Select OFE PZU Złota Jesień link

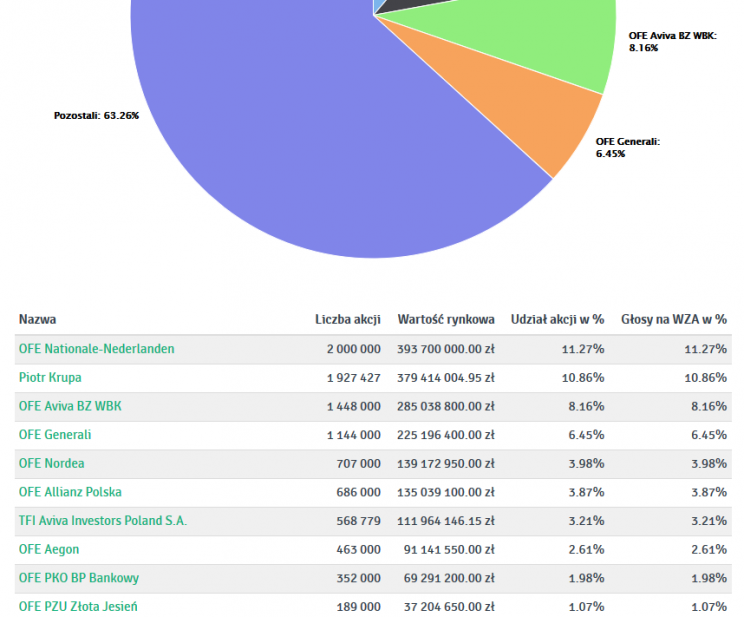pos(78,607)
